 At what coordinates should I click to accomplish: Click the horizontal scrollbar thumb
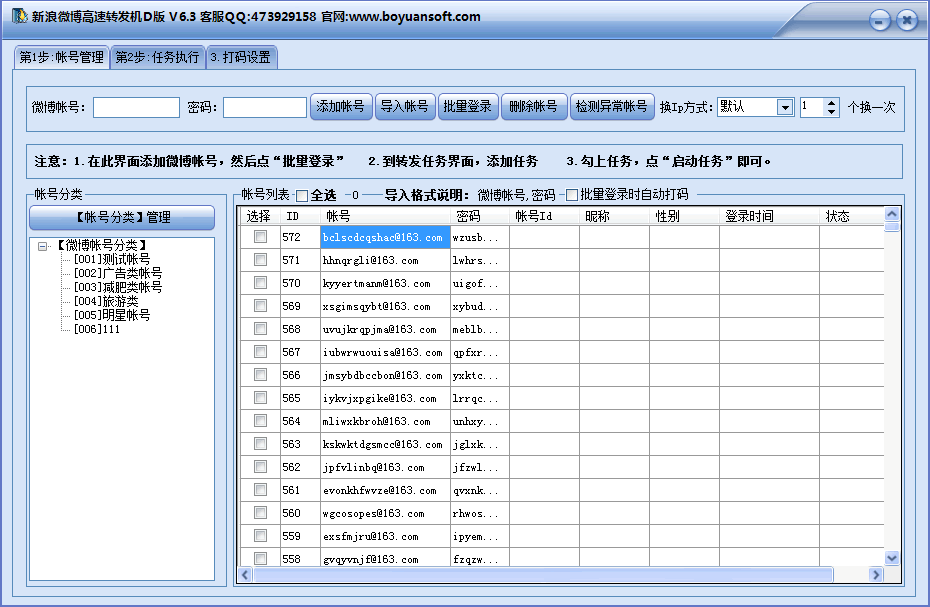(543, 574)
